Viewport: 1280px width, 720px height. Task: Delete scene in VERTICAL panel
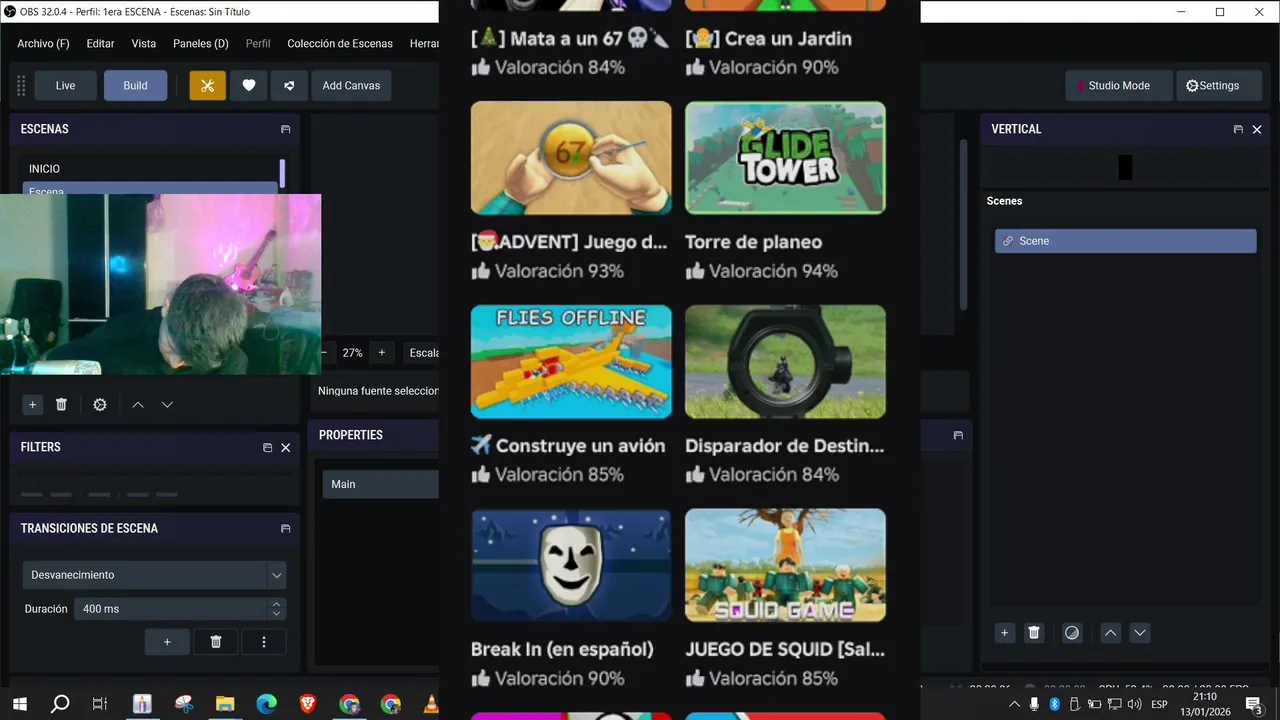[1034, 633]
